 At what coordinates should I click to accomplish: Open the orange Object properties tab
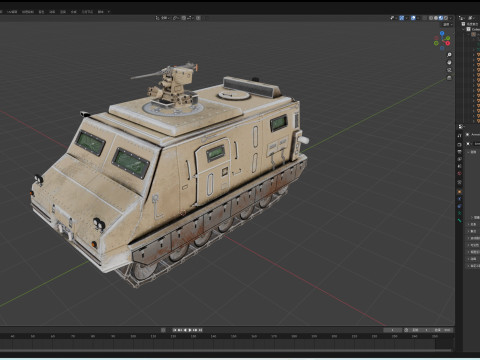[460, 192]
